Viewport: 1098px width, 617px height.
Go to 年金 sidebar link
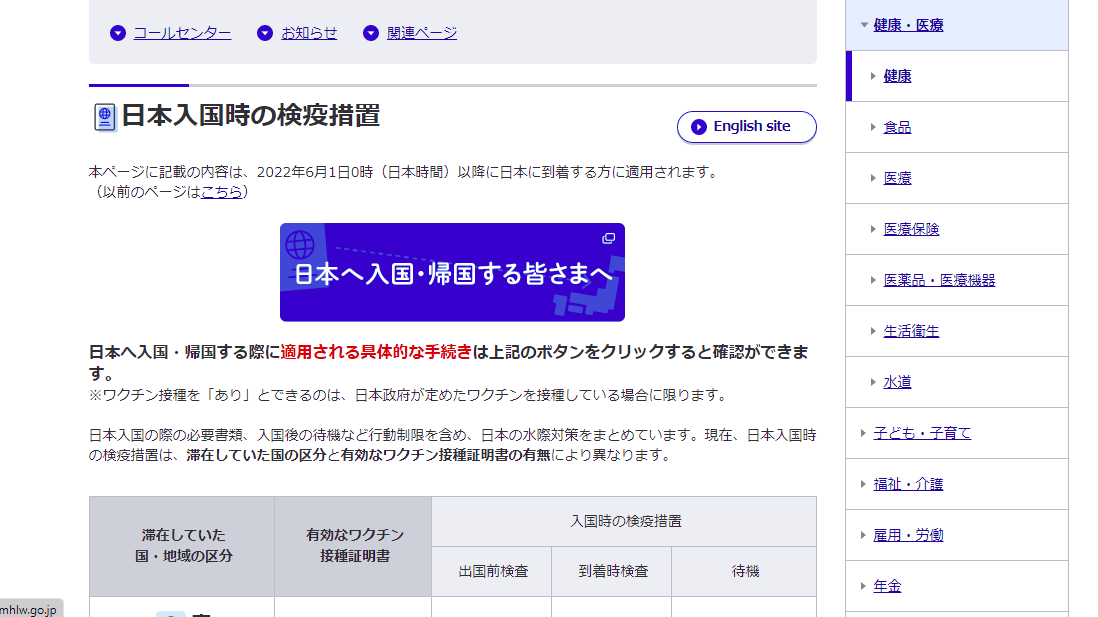pyautogui.click(x=887, y=586)
